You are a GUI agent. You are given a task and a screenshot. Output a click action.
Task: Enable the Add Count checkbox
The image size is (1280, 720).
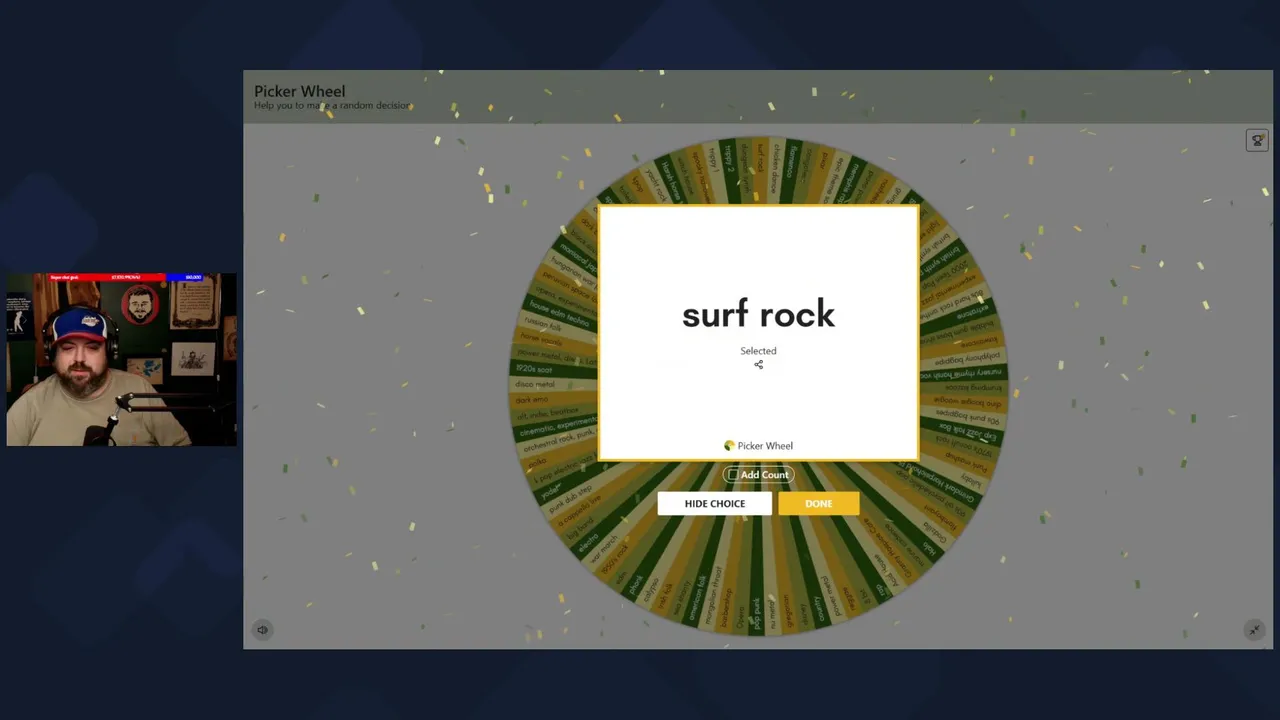click(734, 475)
